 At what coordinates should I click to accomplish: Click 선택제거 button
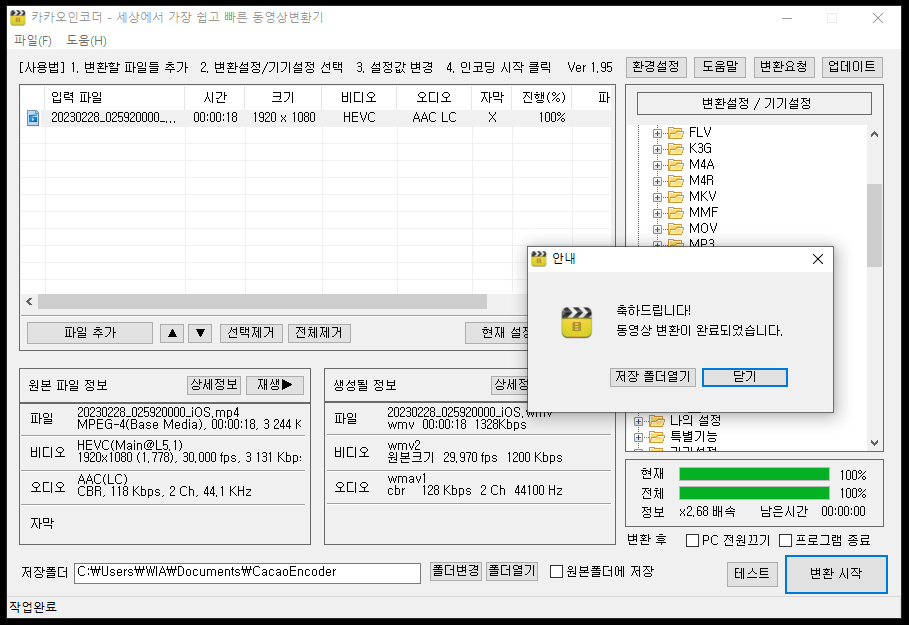(251, 333)
